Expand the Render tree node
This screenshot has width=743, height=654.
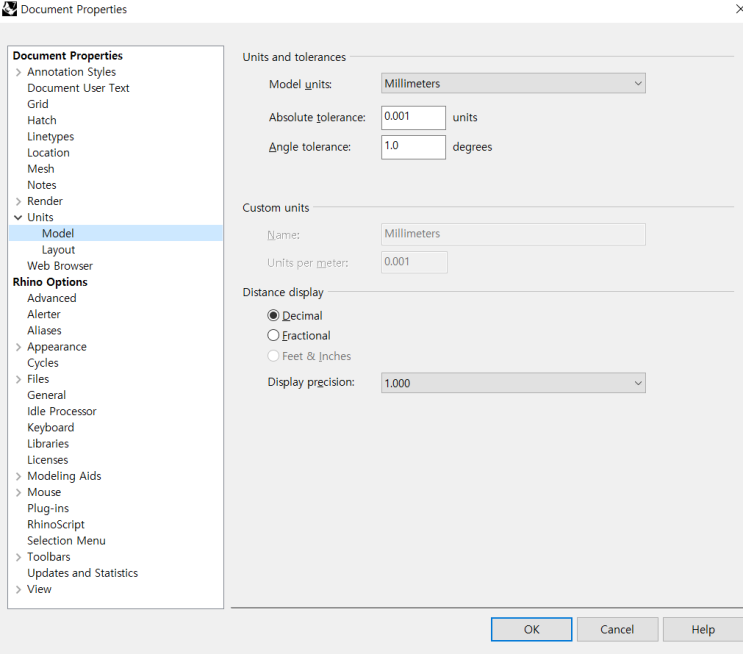18,201
